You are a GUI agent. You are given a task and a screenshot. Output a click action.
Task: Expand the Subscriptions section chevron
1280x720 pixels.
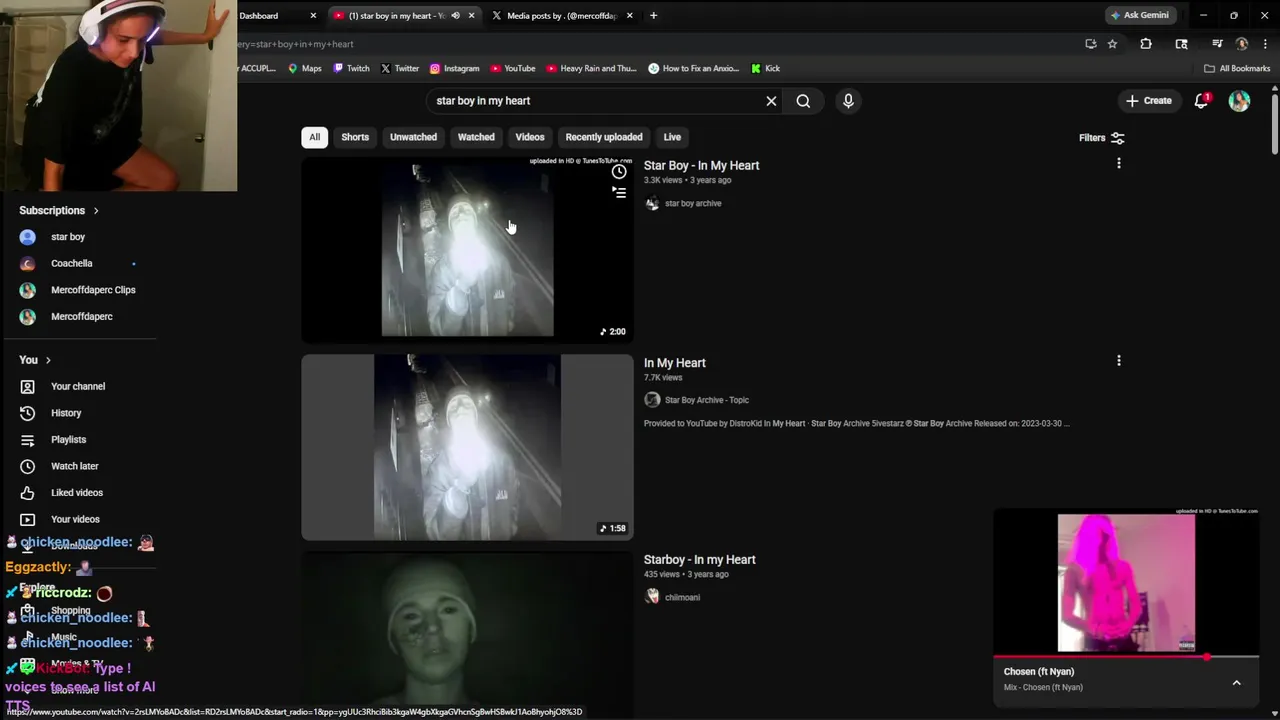[96, 211]
